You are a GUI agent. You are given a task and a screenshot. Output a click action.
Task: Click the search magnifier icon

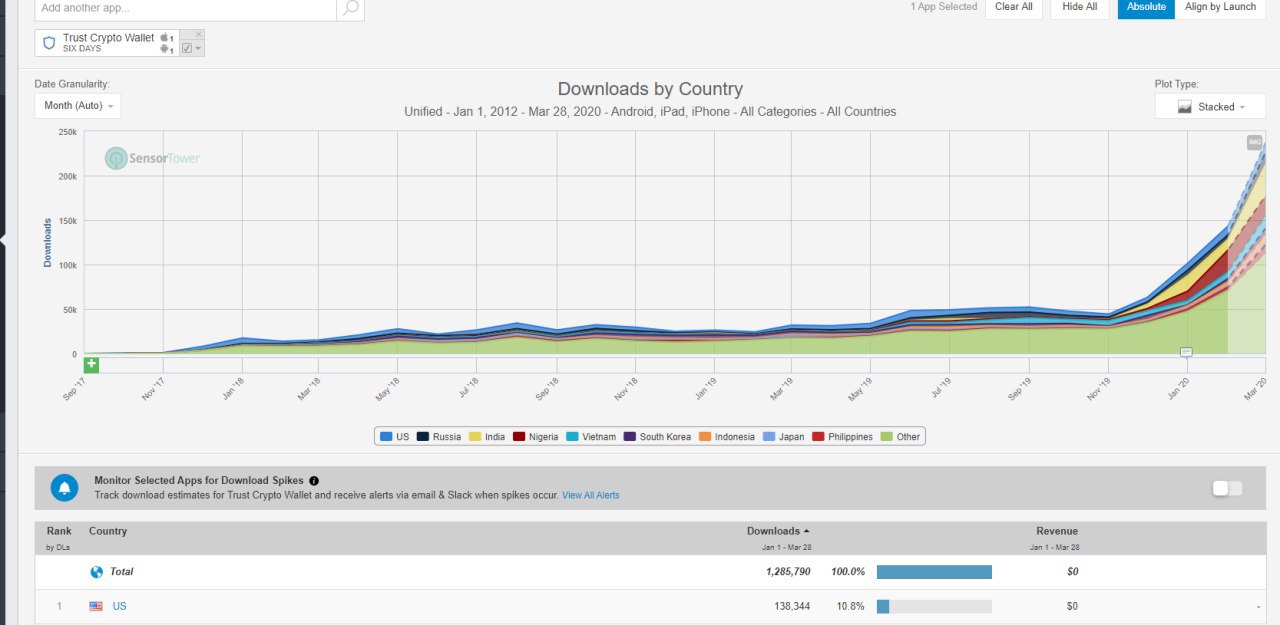(x=350, y=8)
